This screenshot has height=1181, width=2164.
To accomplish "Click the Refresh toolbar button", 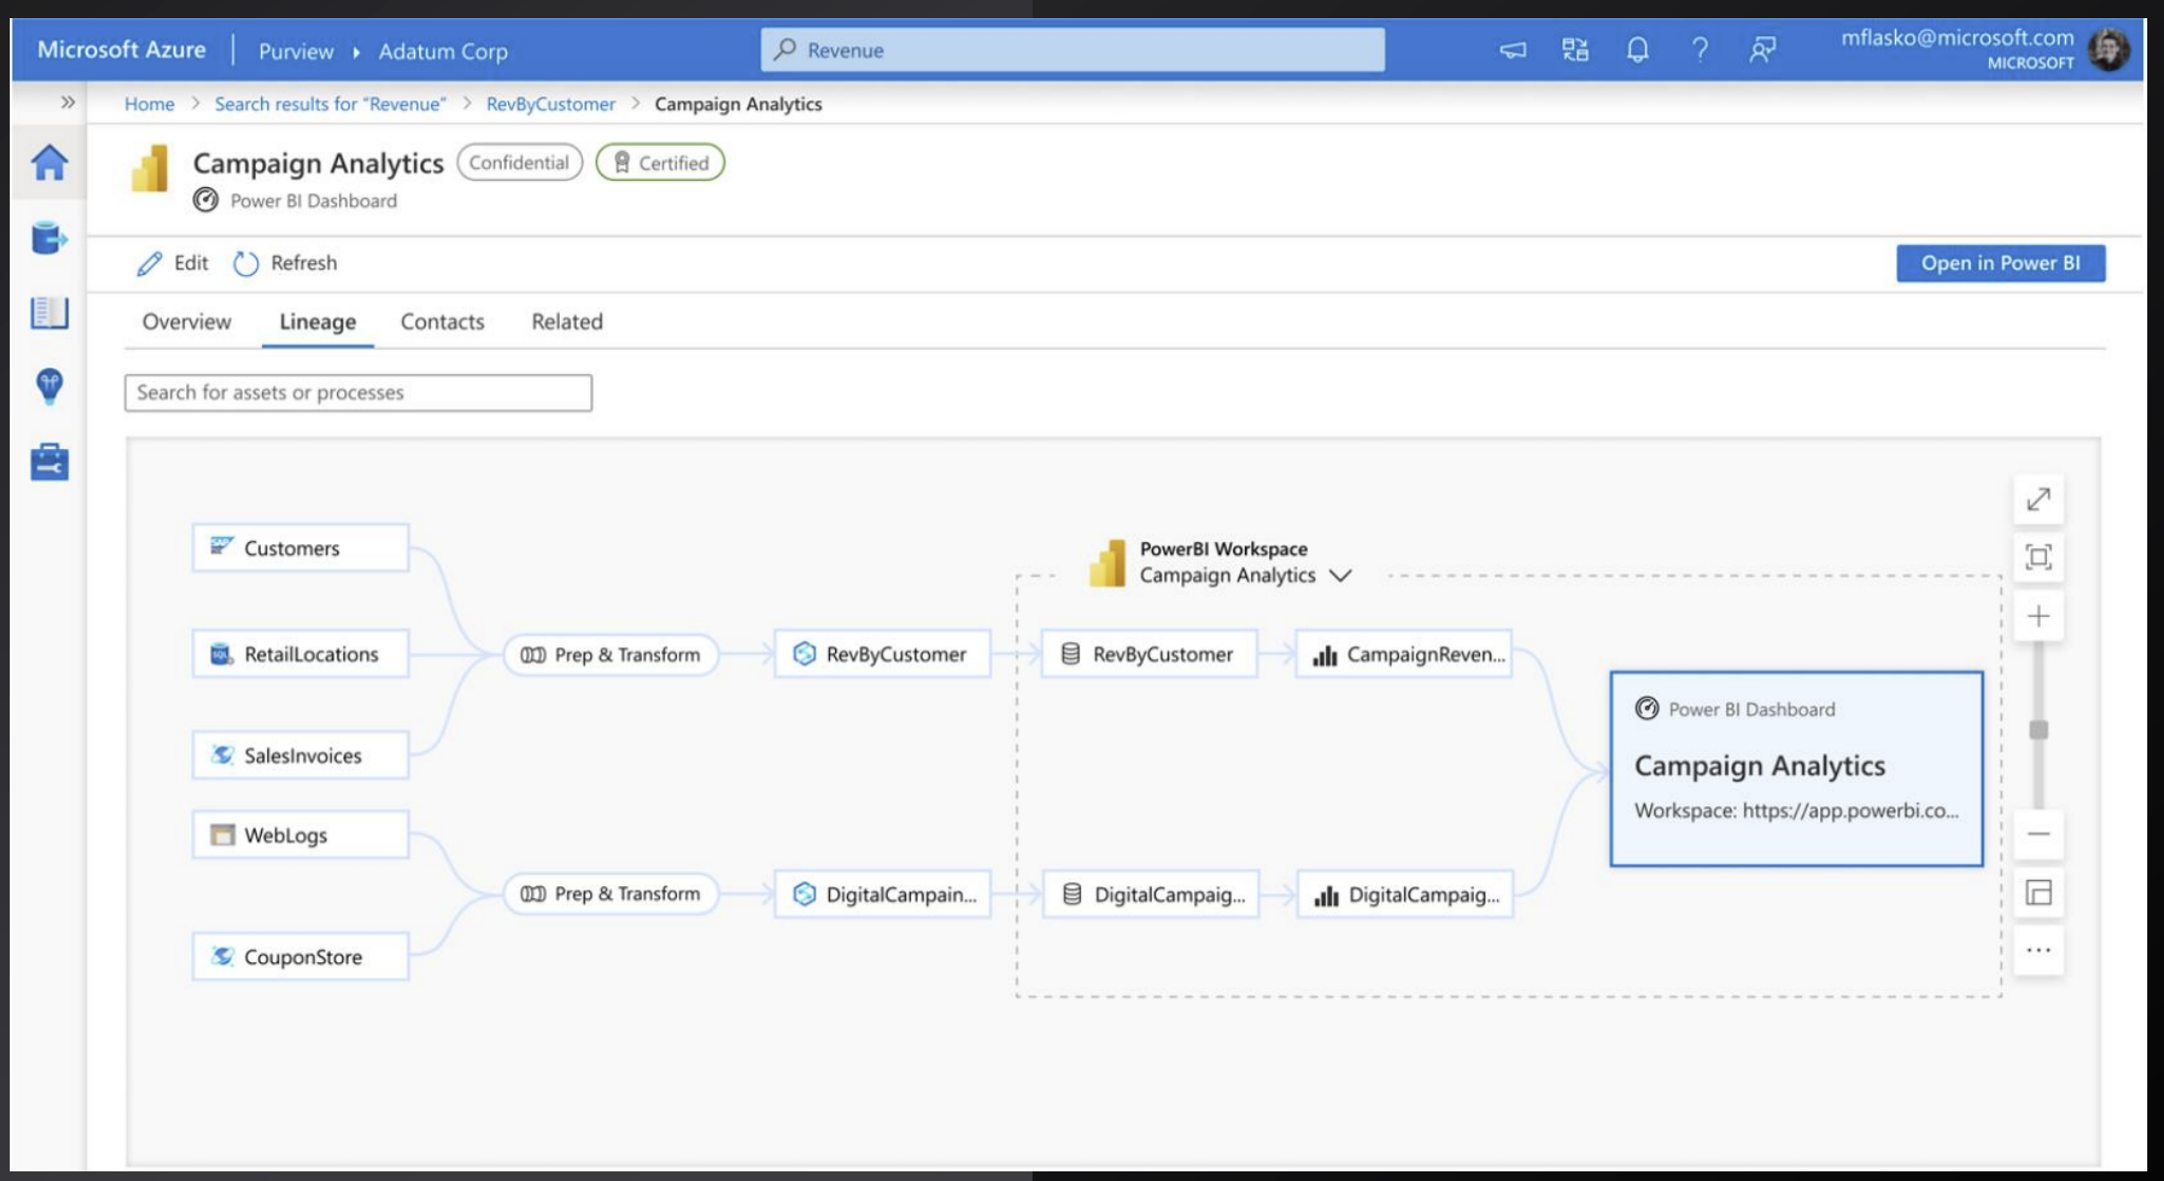I will click(286, 263).
